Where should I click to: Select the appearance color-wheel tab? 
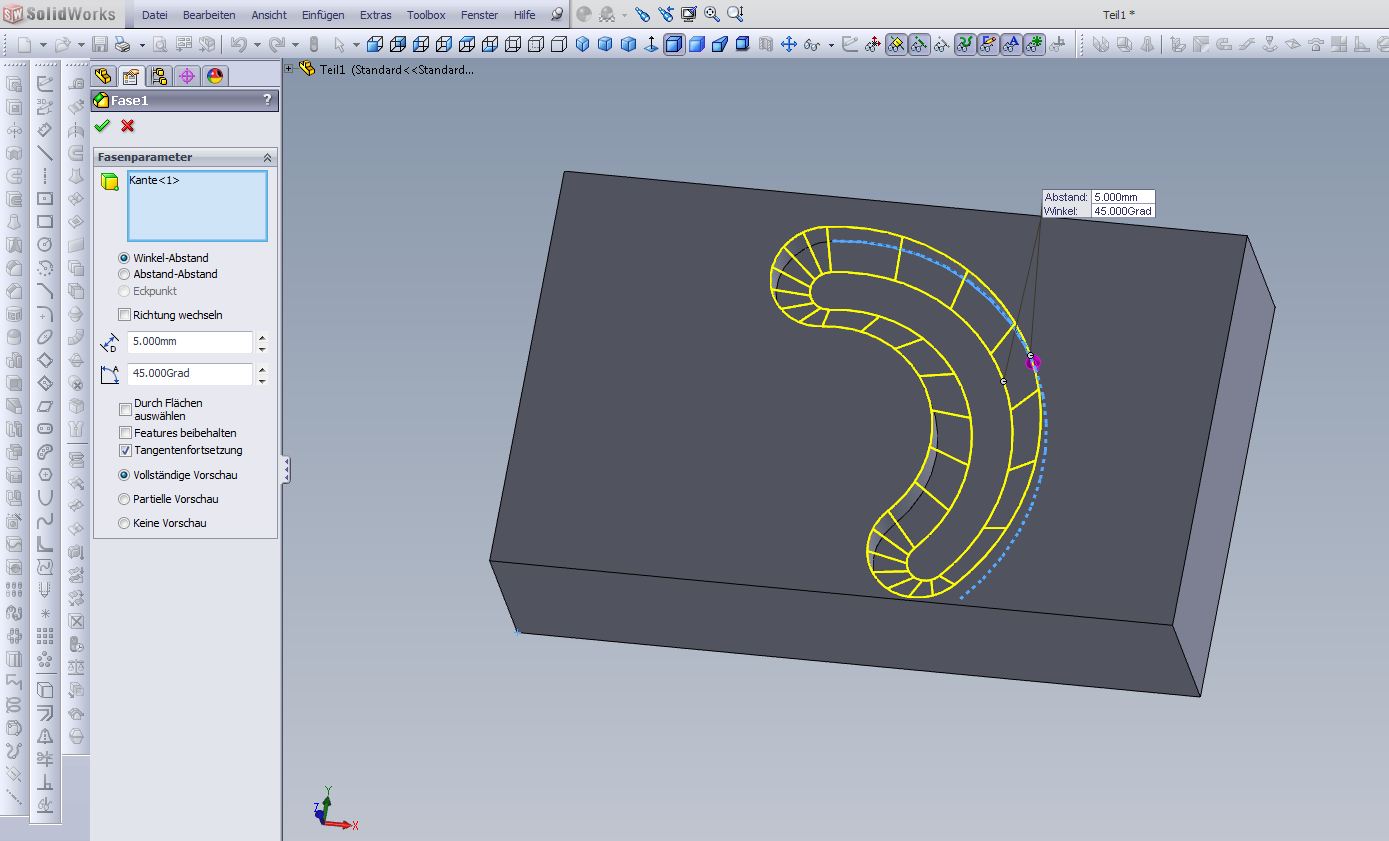coord(215,77)
